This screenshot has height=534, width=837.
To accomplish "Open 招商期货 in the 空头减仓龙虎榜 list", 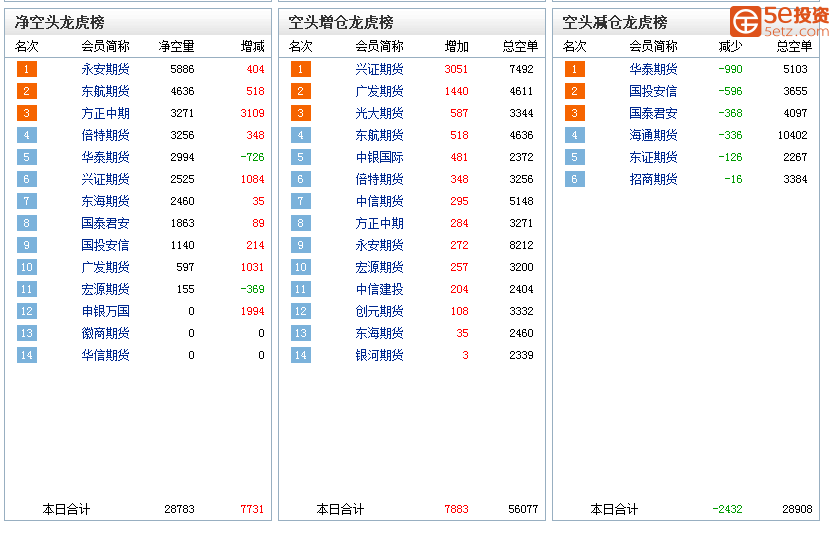I will point(653,179).
